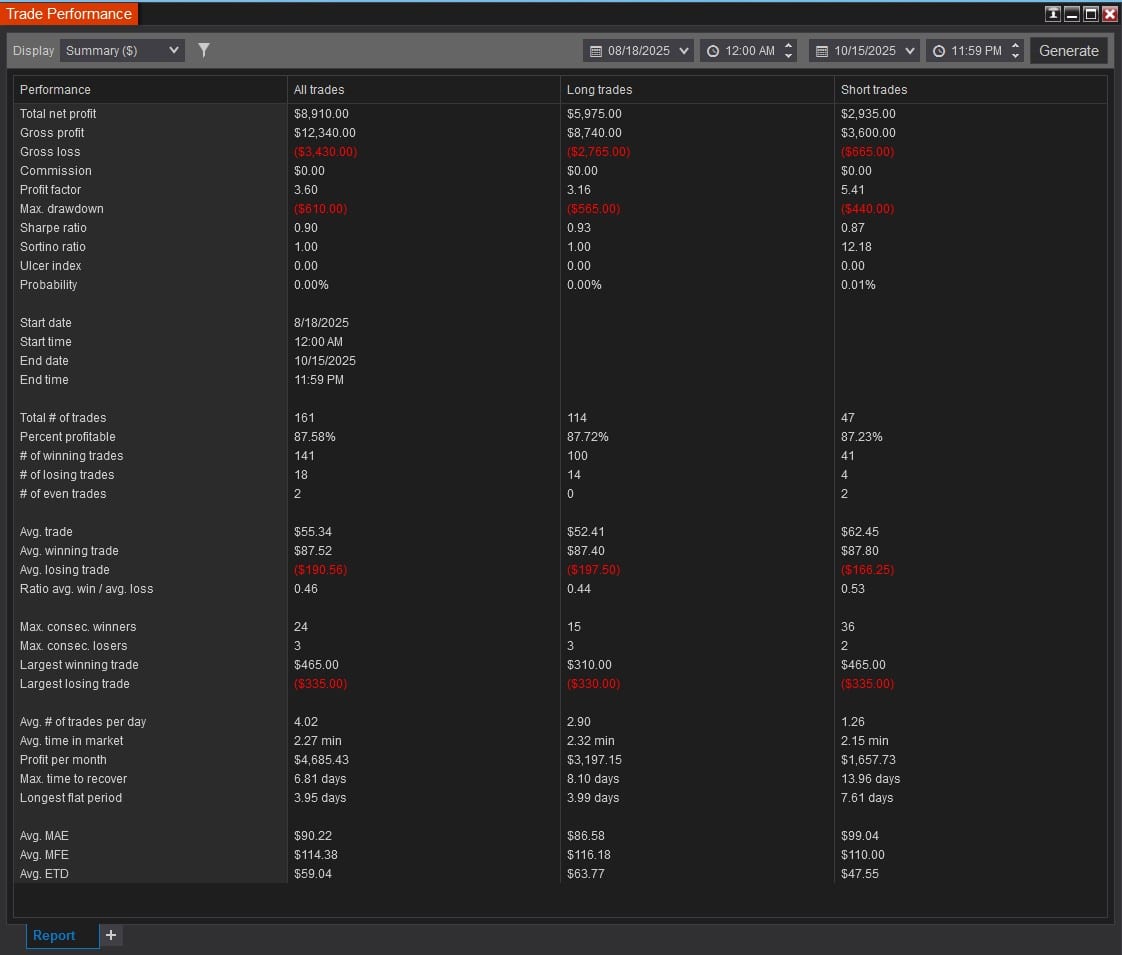1122x955 pixels.
Task: Click the end date calendar icon
Action: [822, 51]
